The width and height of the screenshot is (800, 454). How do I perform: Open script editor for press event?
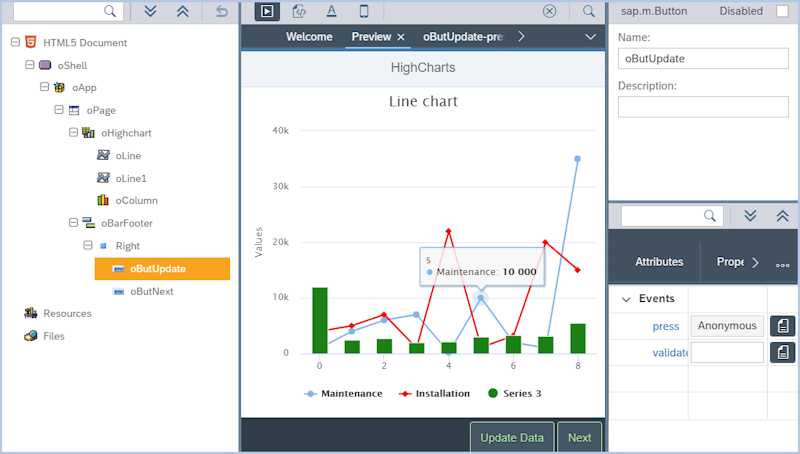tap(782, 326)
